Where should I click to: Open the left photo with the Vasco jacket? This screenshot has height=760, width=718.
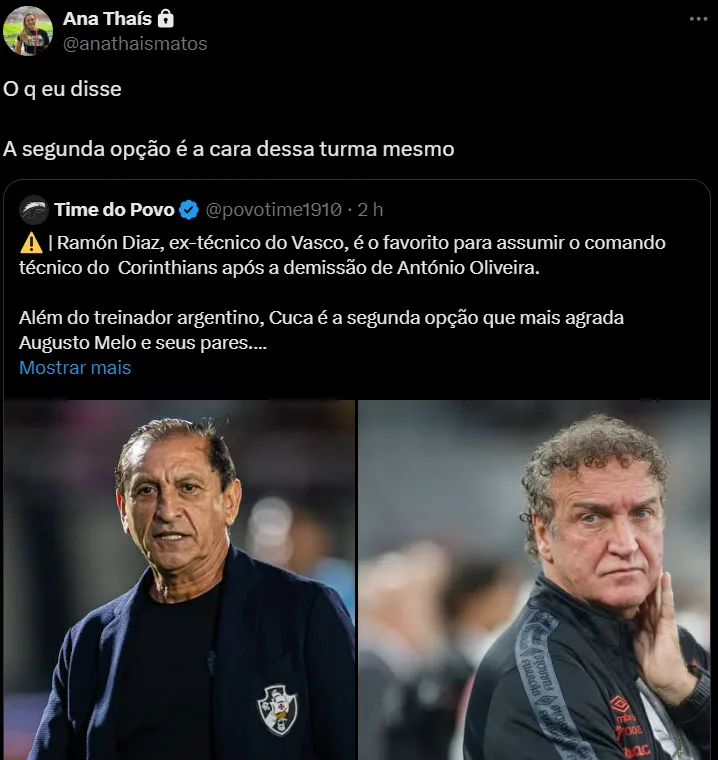click(x=180, y=580)
